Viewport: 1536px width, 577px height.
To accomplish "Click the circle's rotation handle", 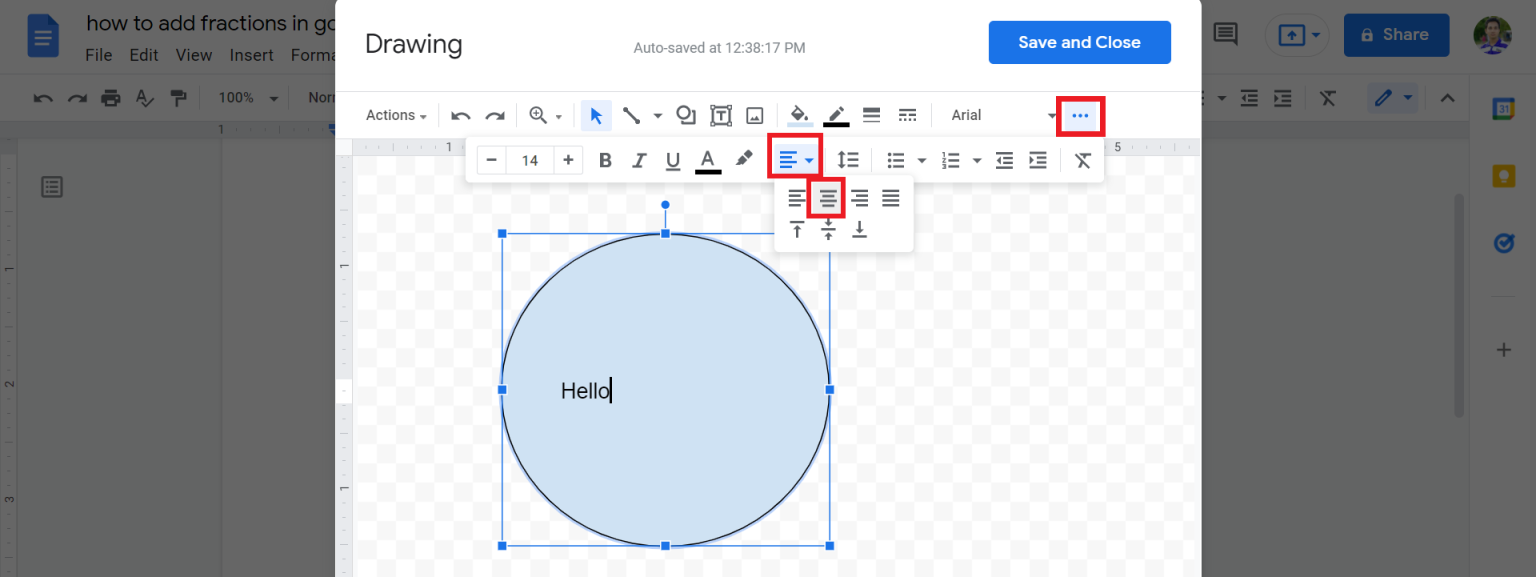I will (x=665, y=205).
